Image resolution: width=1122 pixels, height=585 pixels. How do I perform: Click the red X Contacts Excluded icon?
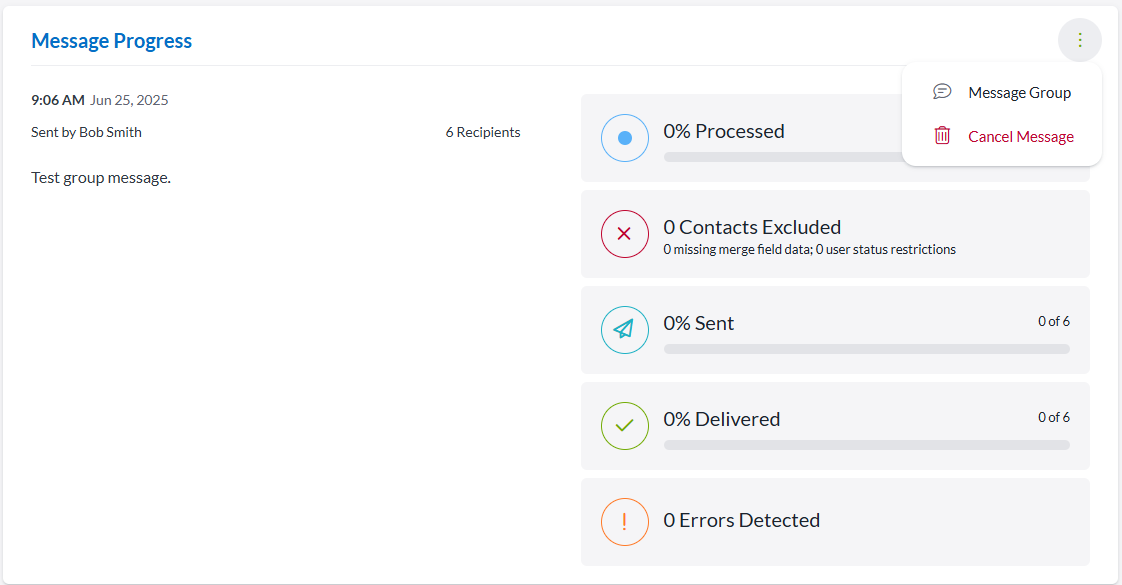coord(625,234)
